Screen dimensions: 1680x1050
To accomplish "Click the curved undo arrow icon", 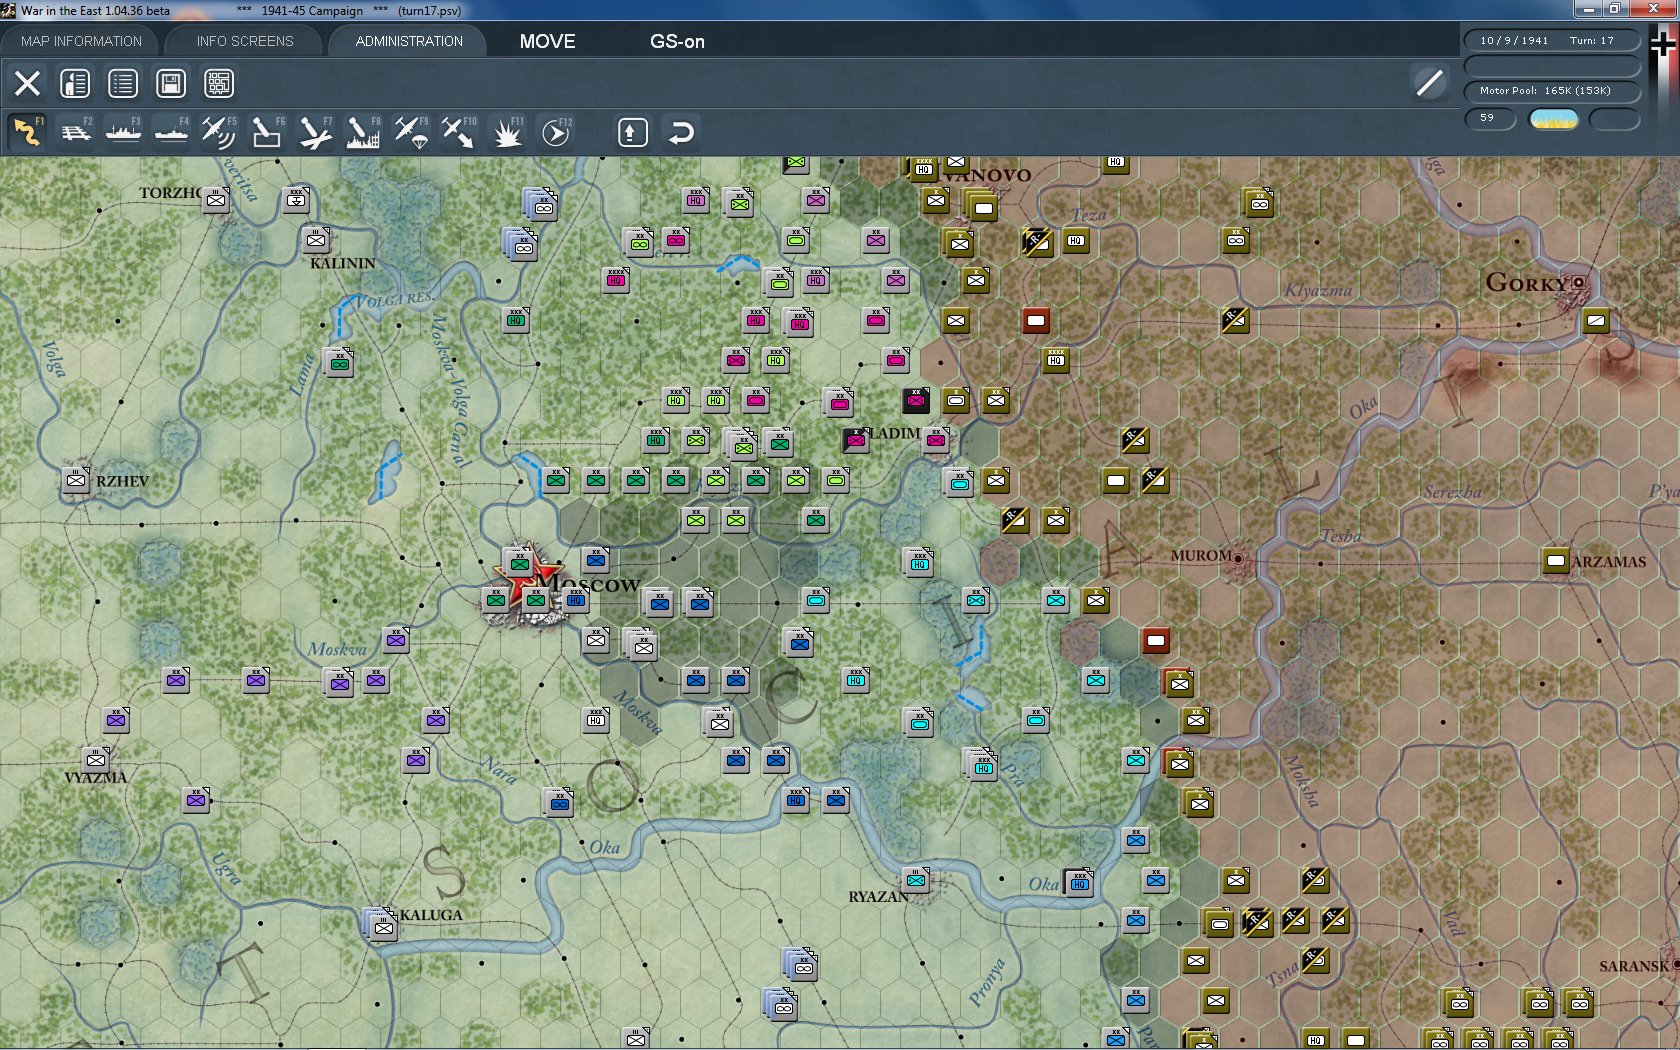I will 681,132.
